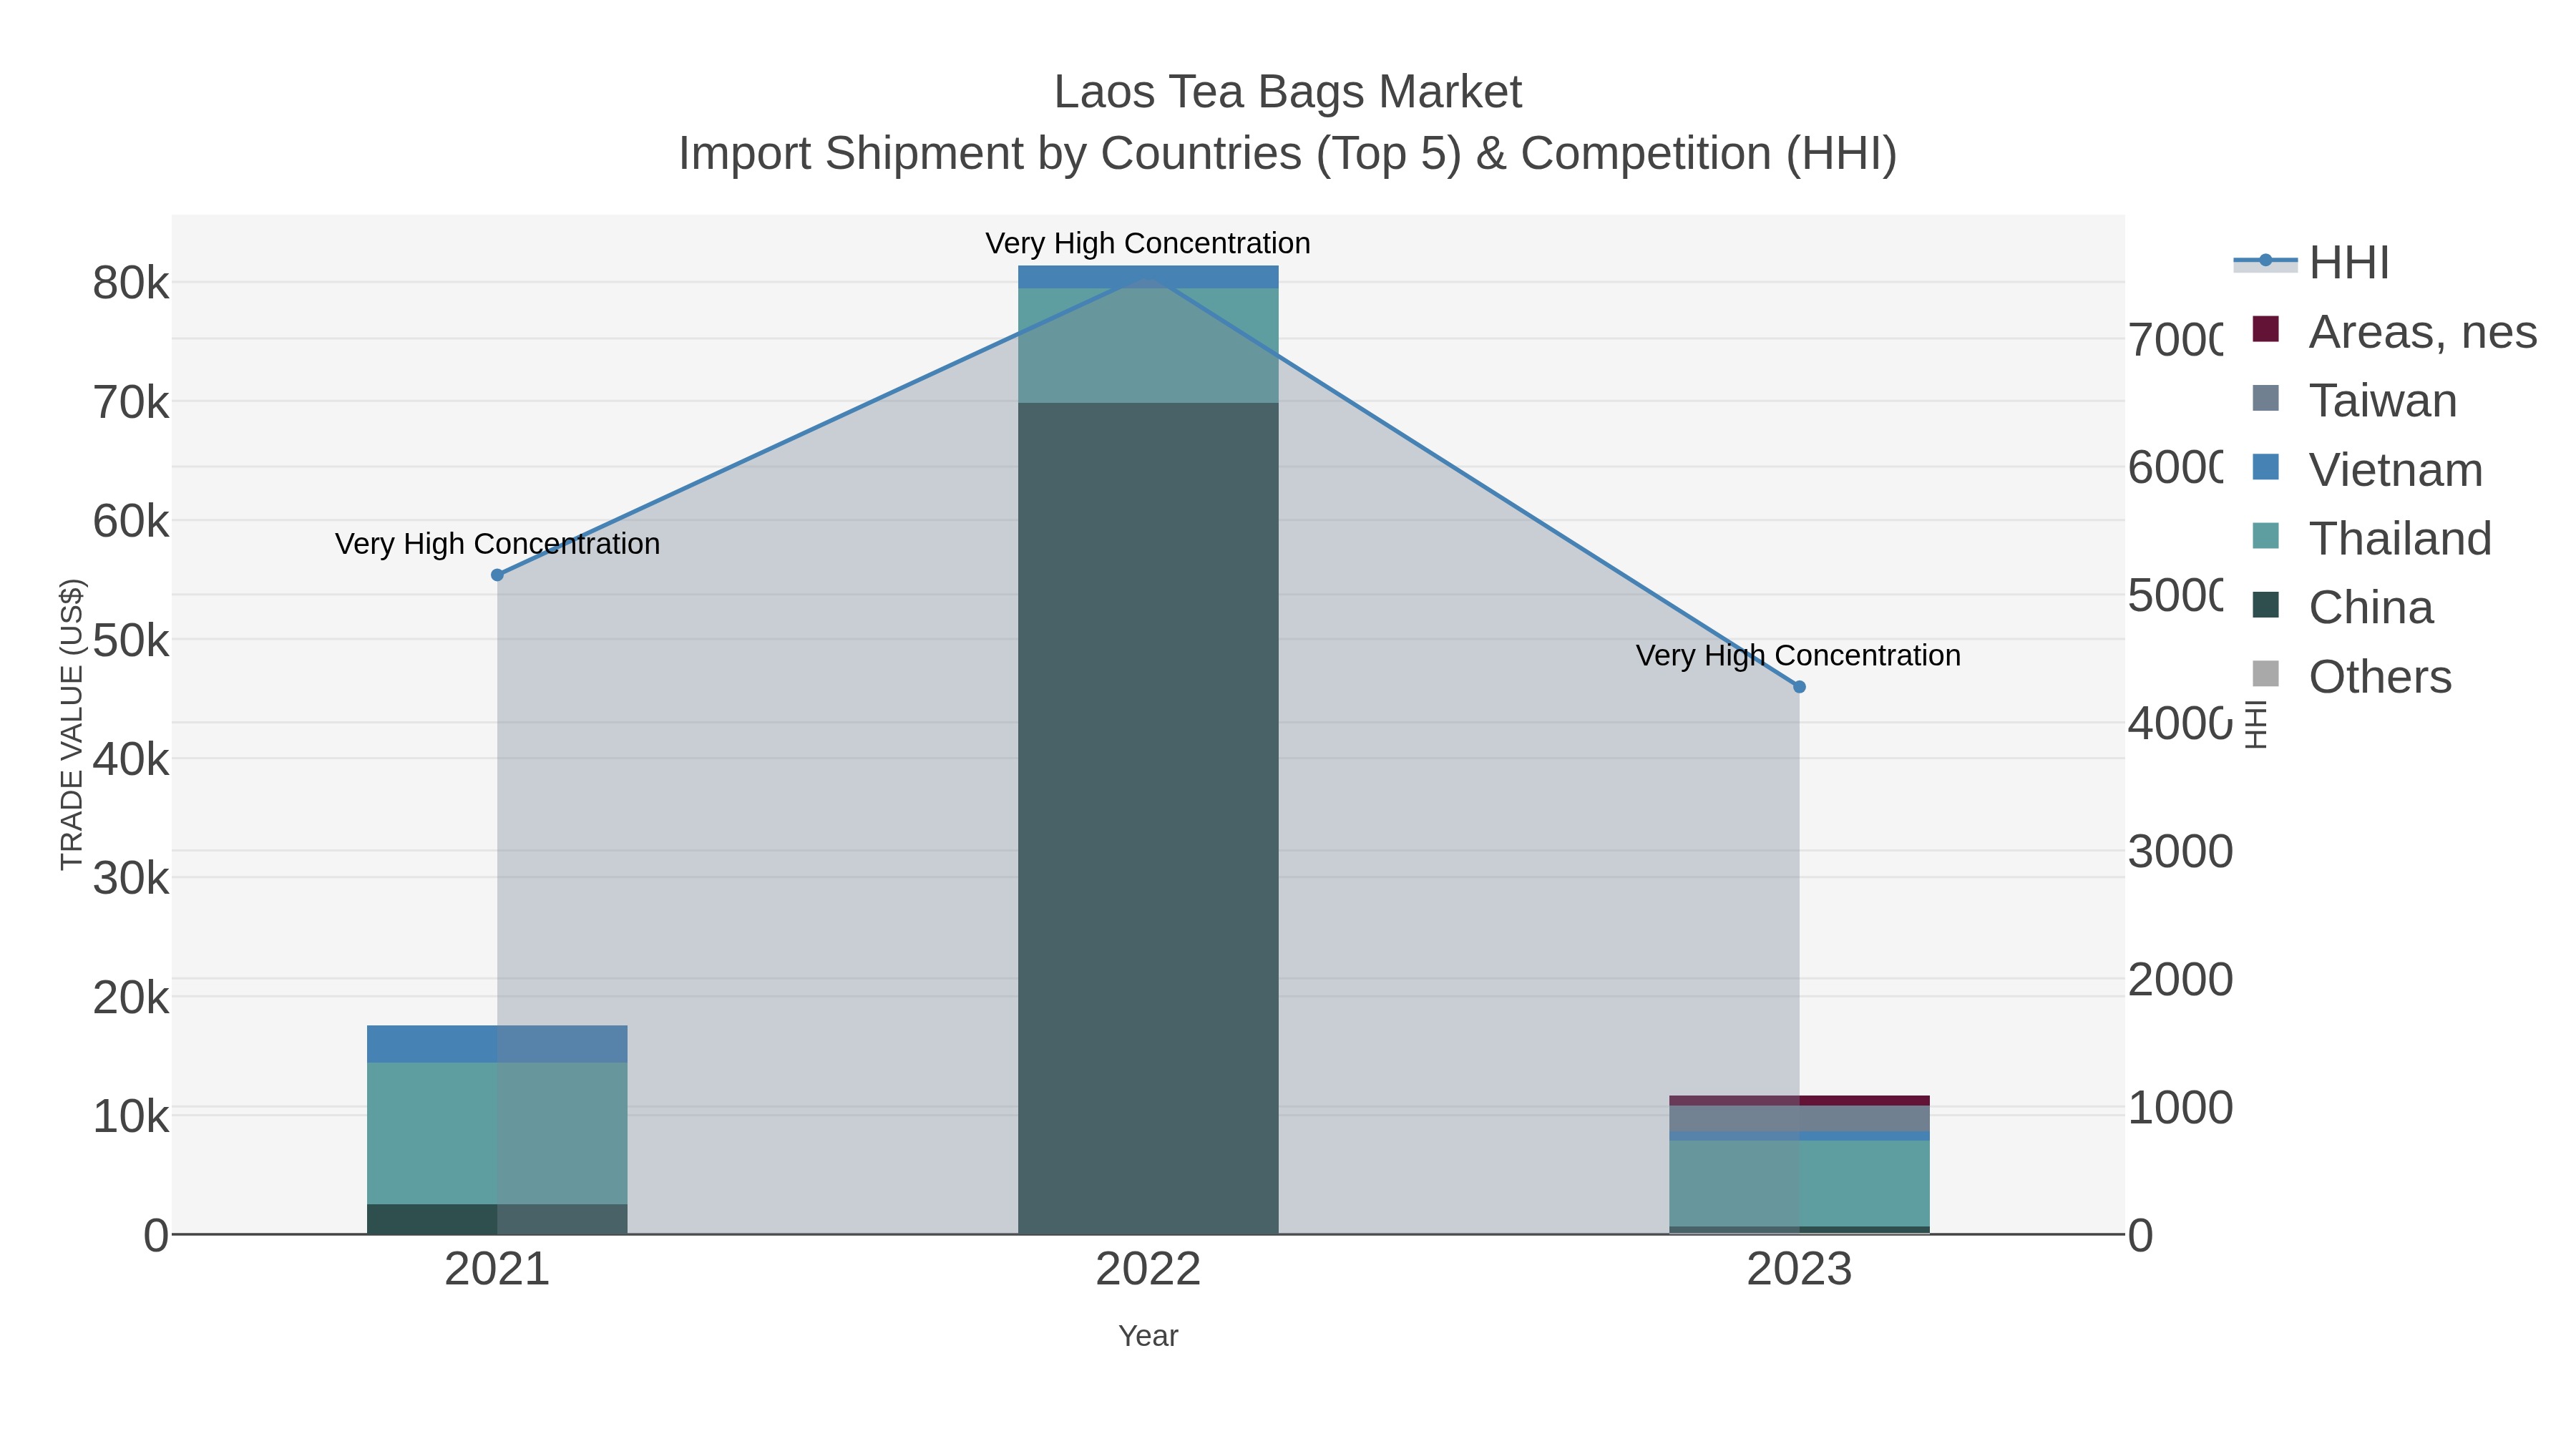Click the Vietnam legend color swatch
2576x1449 pixels.
point(2265,467)
